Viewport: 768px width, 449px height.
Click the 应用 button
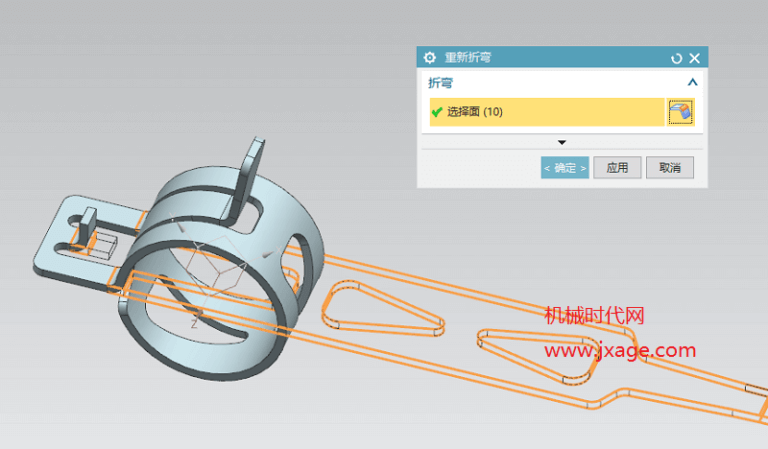click(x=617, y=168)
